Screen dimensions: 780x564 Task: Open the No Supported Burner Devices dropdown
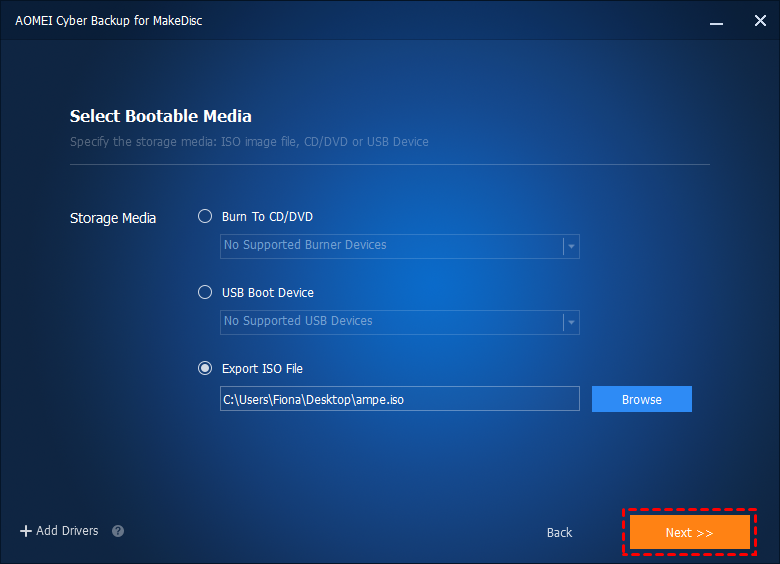[x=399, y=246]
